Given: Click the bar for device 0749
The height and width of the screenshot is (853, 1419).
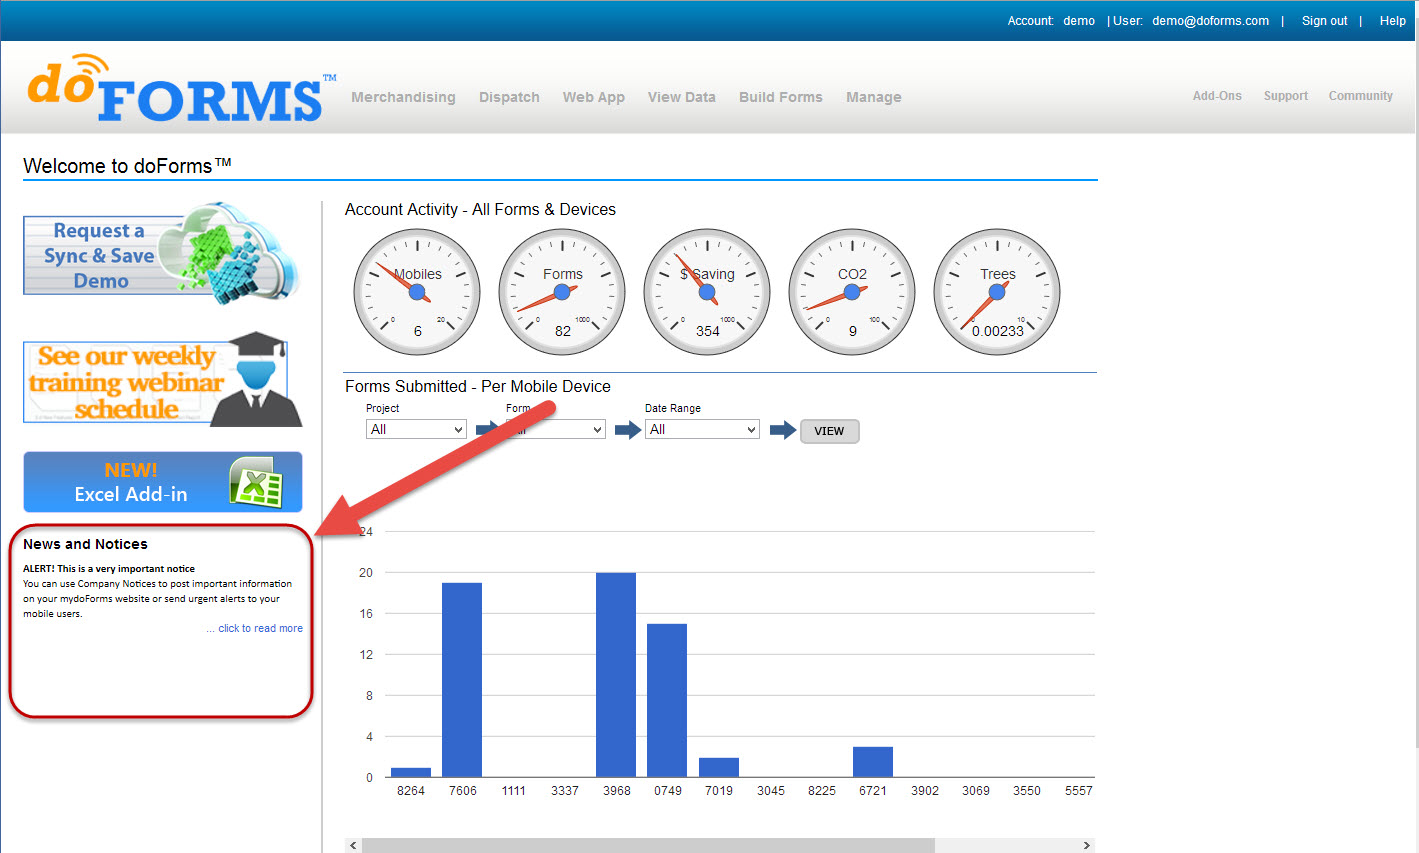Looking at the screenshot, I should (x=667, y=700).
